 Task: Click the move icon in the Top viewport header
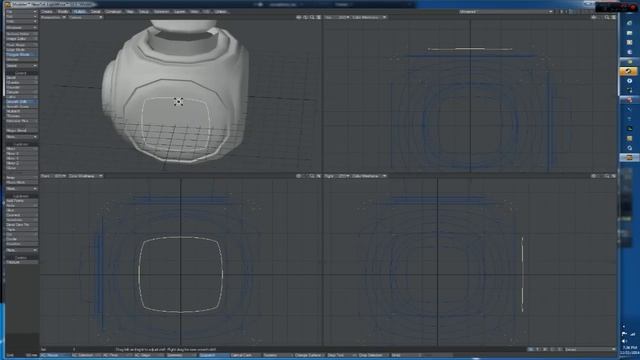(594, 18)
